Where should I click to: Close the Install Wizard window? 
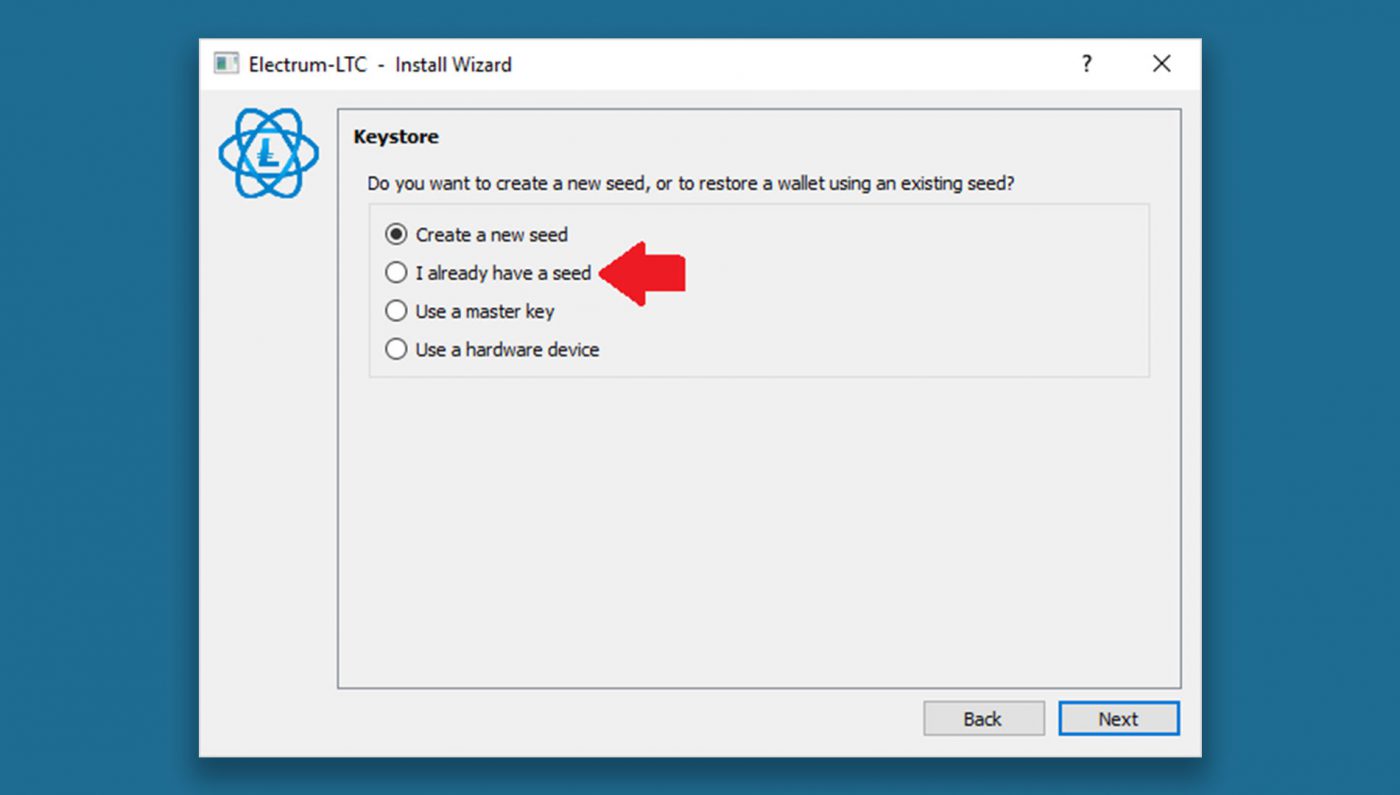pyautogui.click(x=1161, y=64)
